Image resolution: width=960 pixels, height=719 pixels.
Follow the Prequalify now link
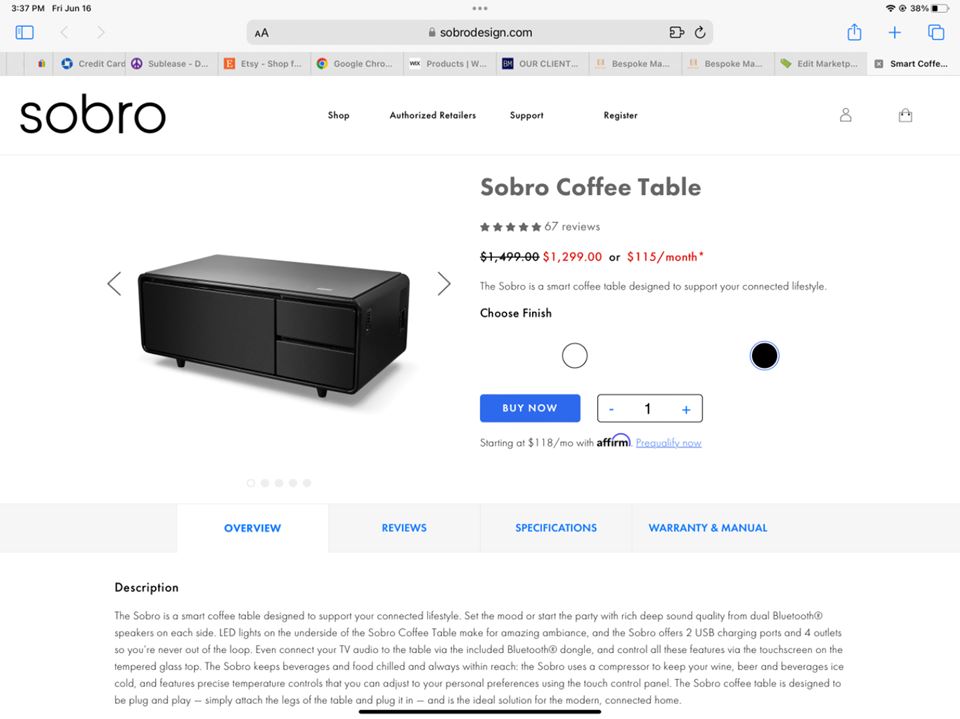click(668, 443)
